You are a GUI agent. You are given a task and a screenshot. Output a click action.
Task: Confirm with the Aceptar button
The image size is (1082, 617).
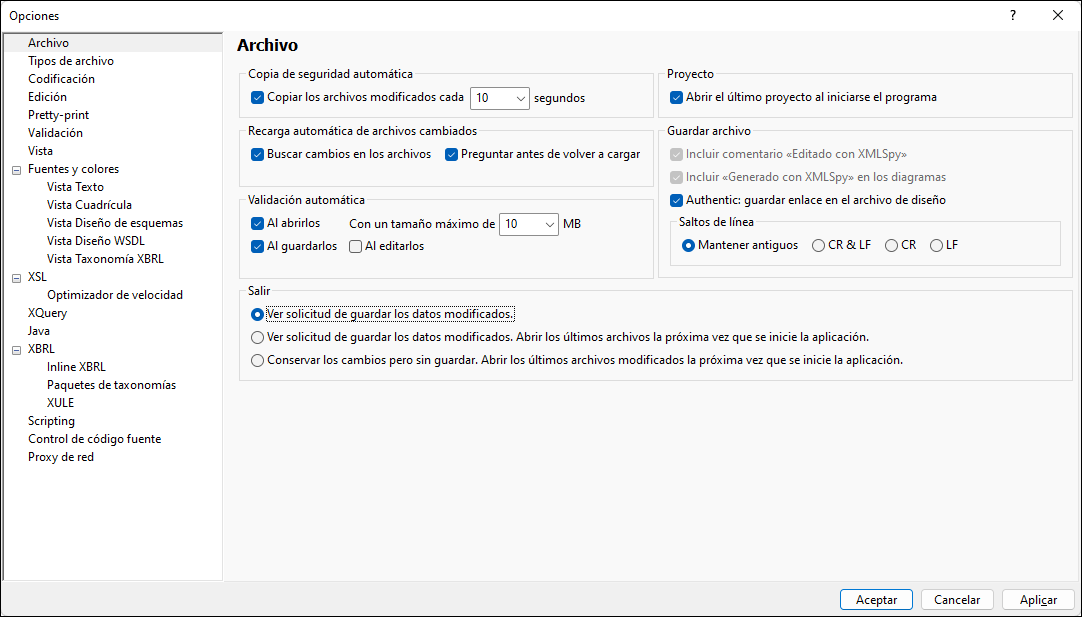[x=876, y=600]
